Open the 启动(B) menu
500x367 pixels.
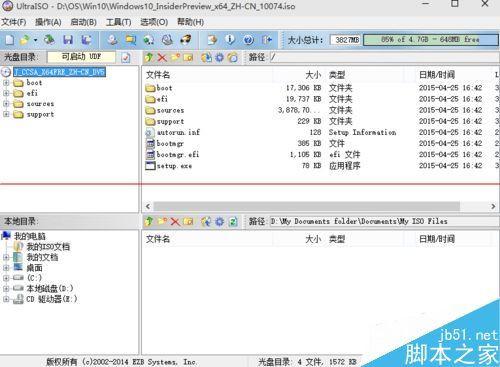click(x=83, y=22)
